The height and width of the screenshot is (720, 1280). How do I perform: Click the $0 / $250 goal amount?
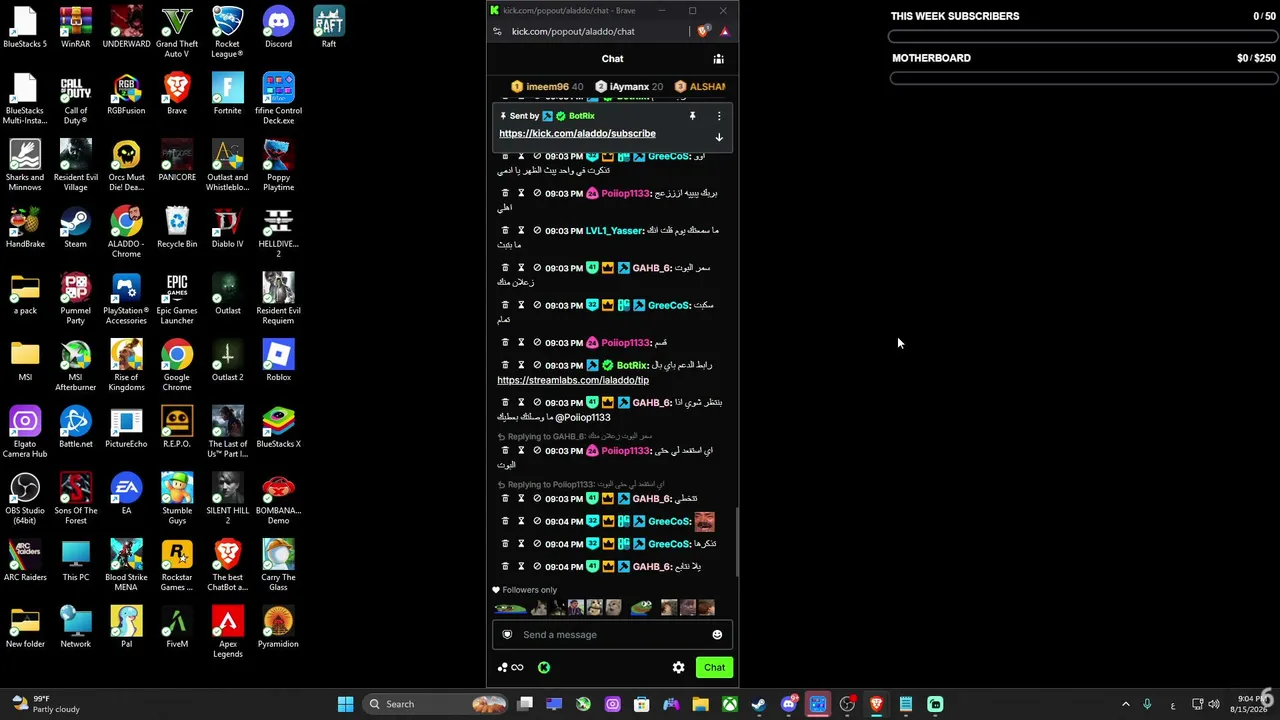coord(1256,58)
